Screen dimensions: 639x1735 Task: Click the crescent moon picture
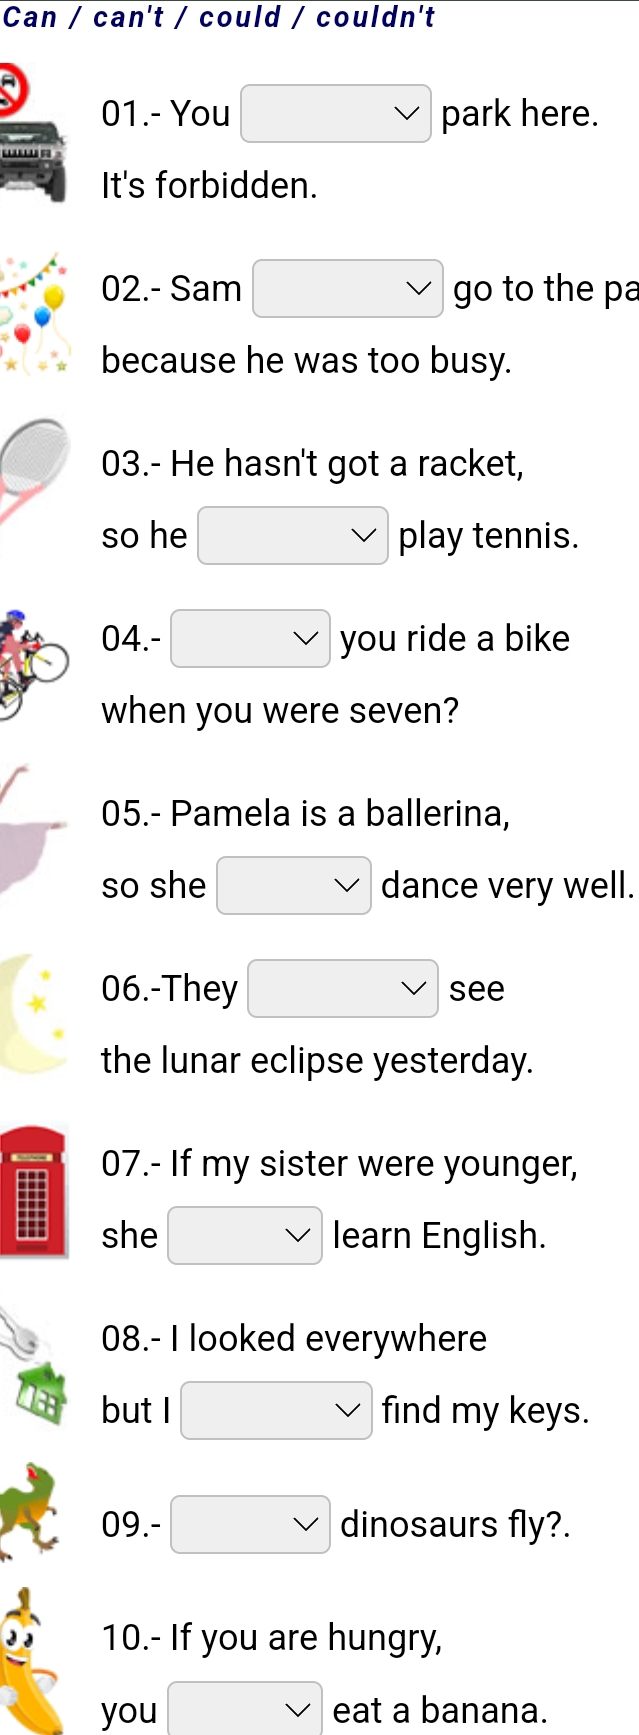[x=33, y=1012]
